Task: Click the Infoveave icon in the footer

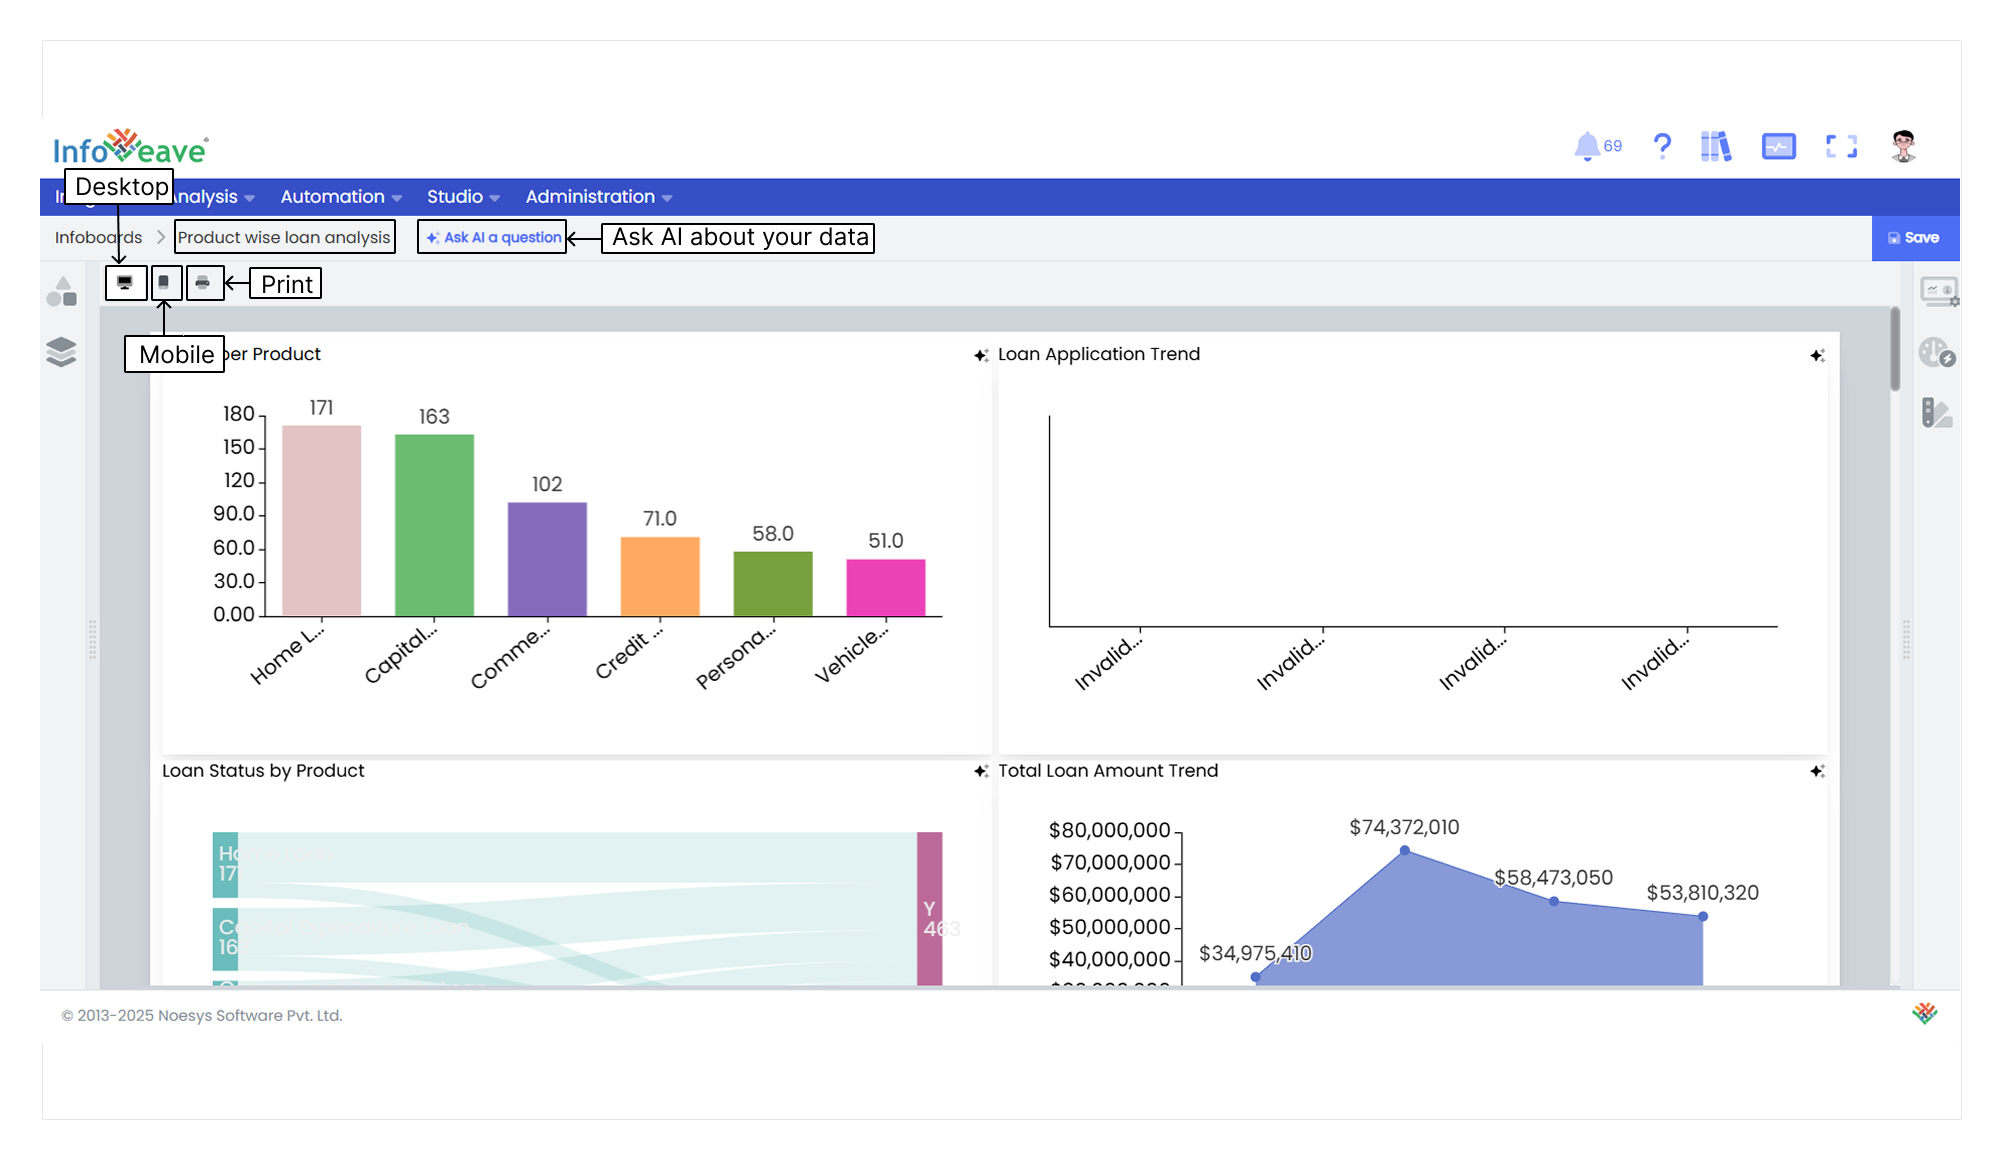Action: tap(1924, 1013)
